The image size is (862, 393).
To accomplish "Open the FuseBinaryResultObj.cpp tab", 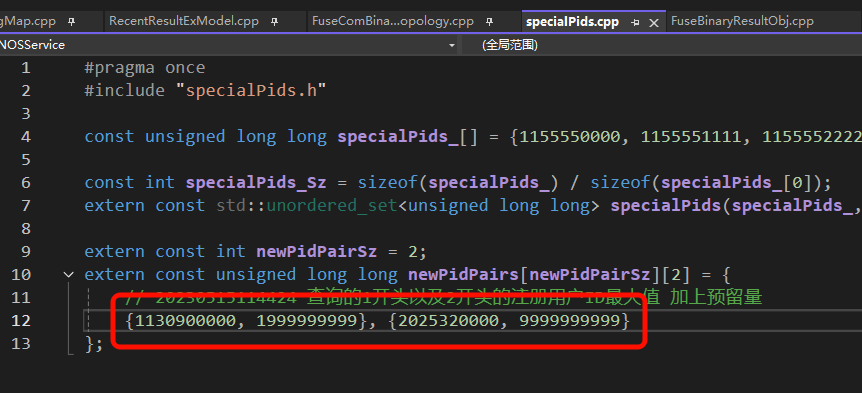I will click(742, 21).
